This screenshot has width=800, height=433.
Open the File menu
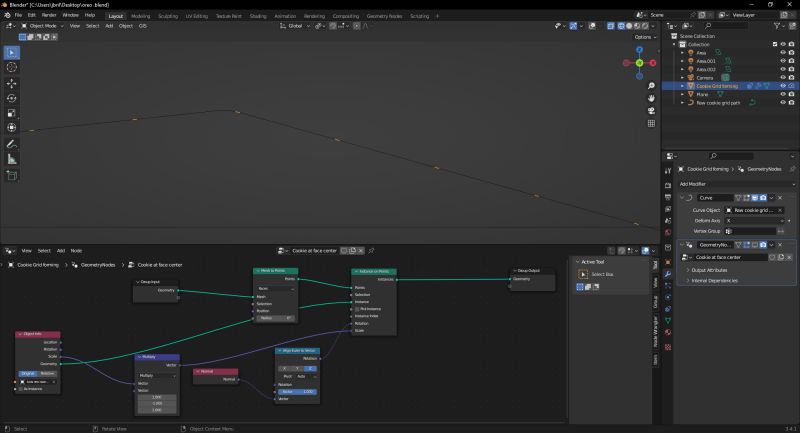(18, 15)
